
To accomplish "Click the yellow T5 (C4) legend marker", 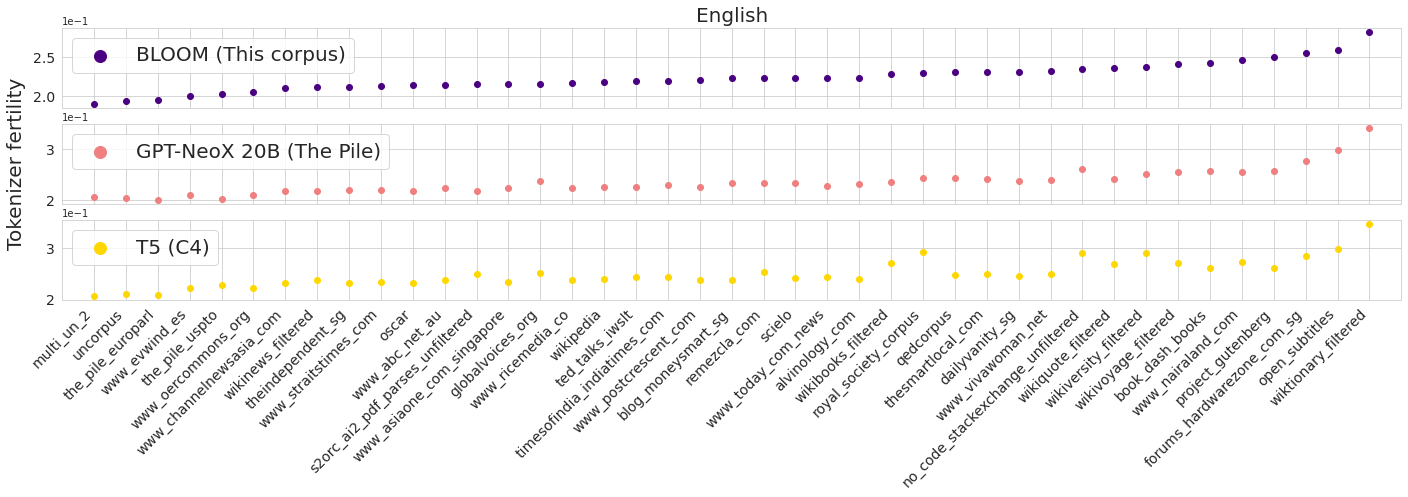I will [x=100, y=248].
